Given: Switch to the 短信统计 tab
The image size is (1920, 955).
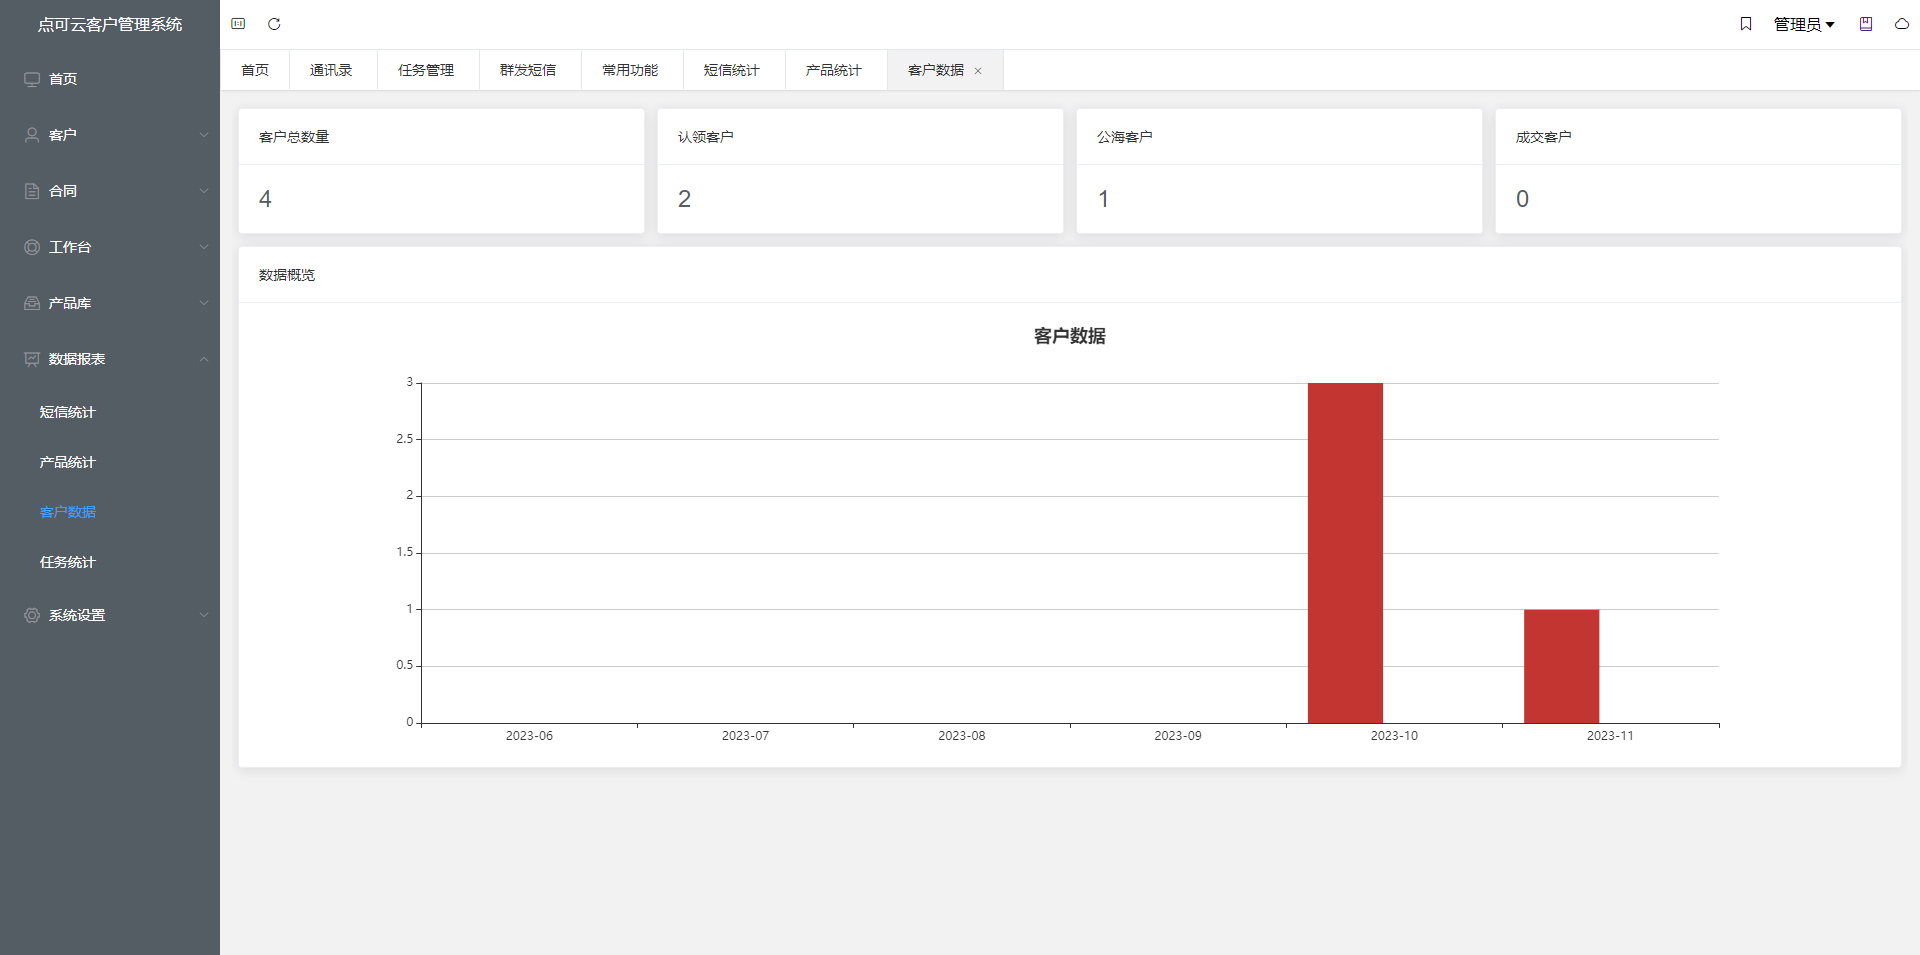Looking at the screenshot, I should tap(732, 70).
